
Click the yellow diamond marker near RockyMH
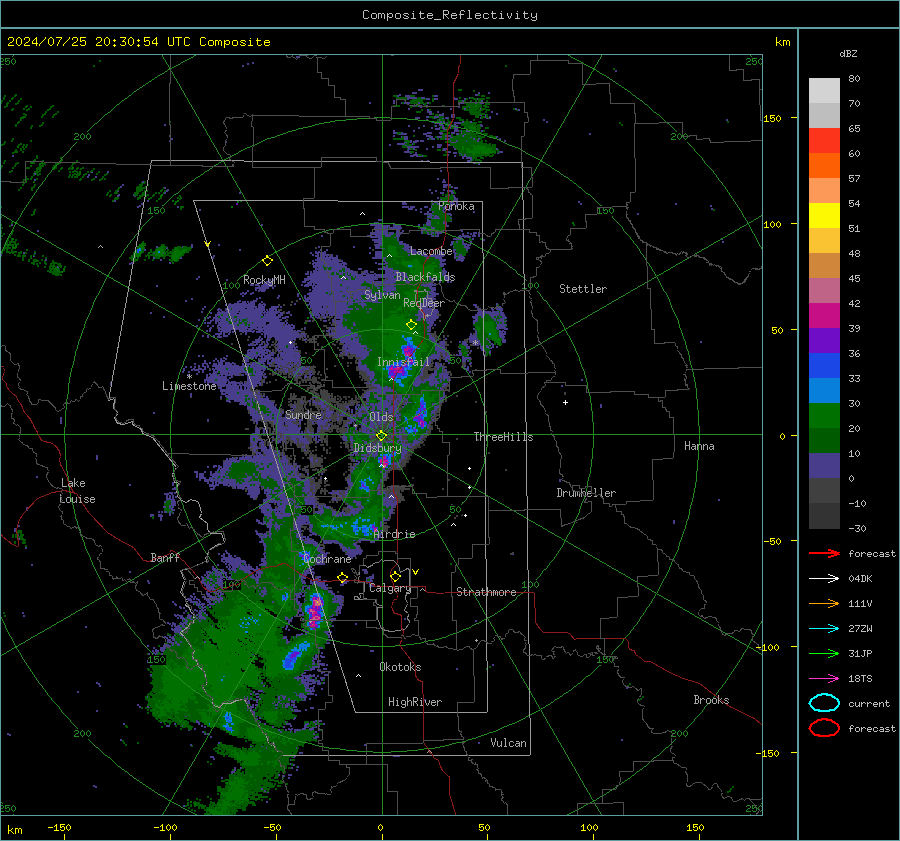click(x=267, y=261)
